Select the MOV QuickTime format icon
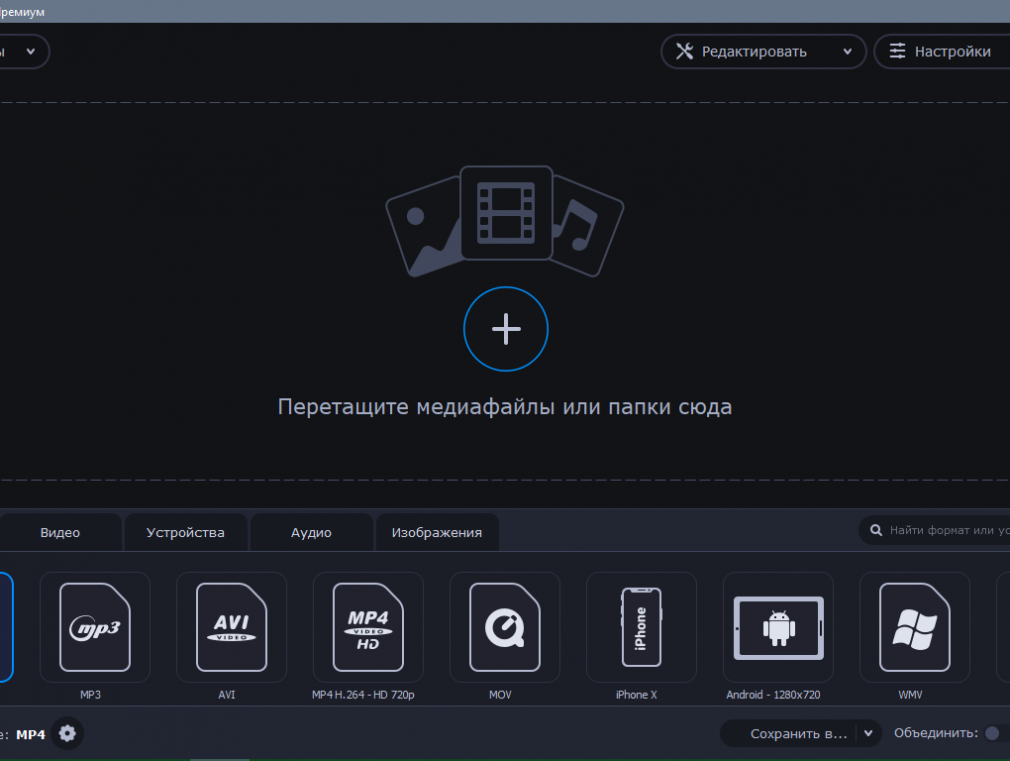 pos(504,627)
